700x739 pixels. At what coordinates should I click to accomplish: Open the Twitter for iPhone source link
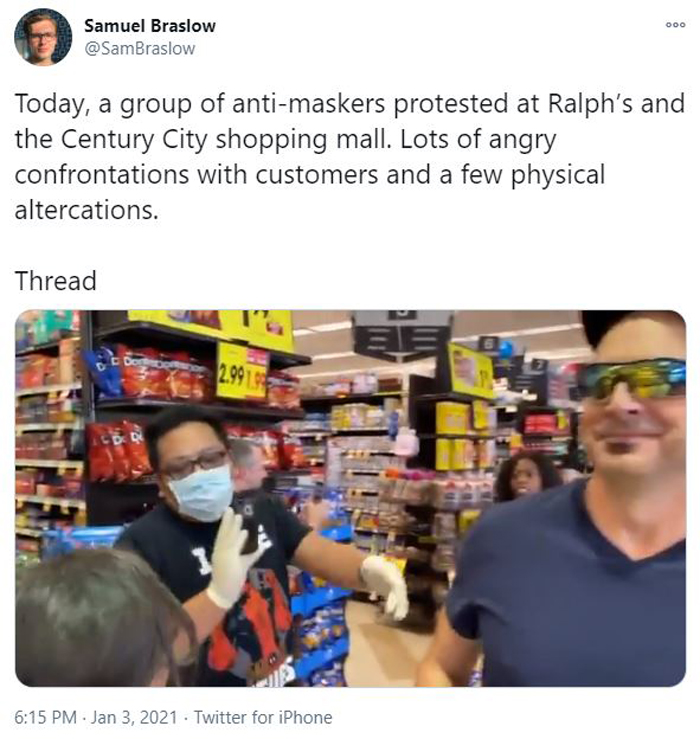[x=263, y=717]
